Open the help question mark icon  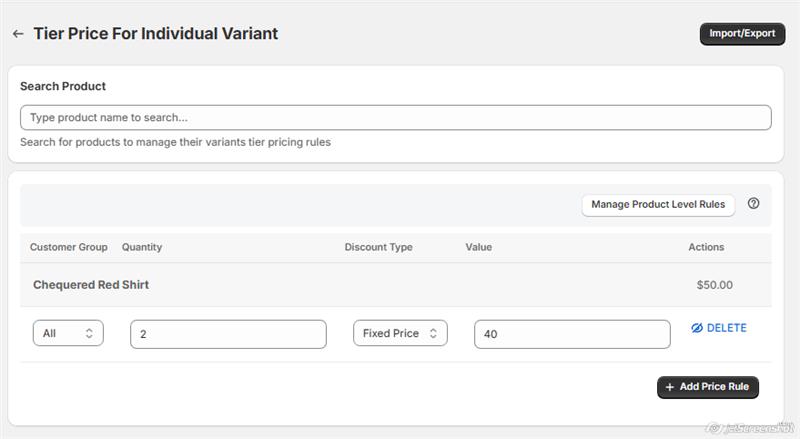coord(753,204)
